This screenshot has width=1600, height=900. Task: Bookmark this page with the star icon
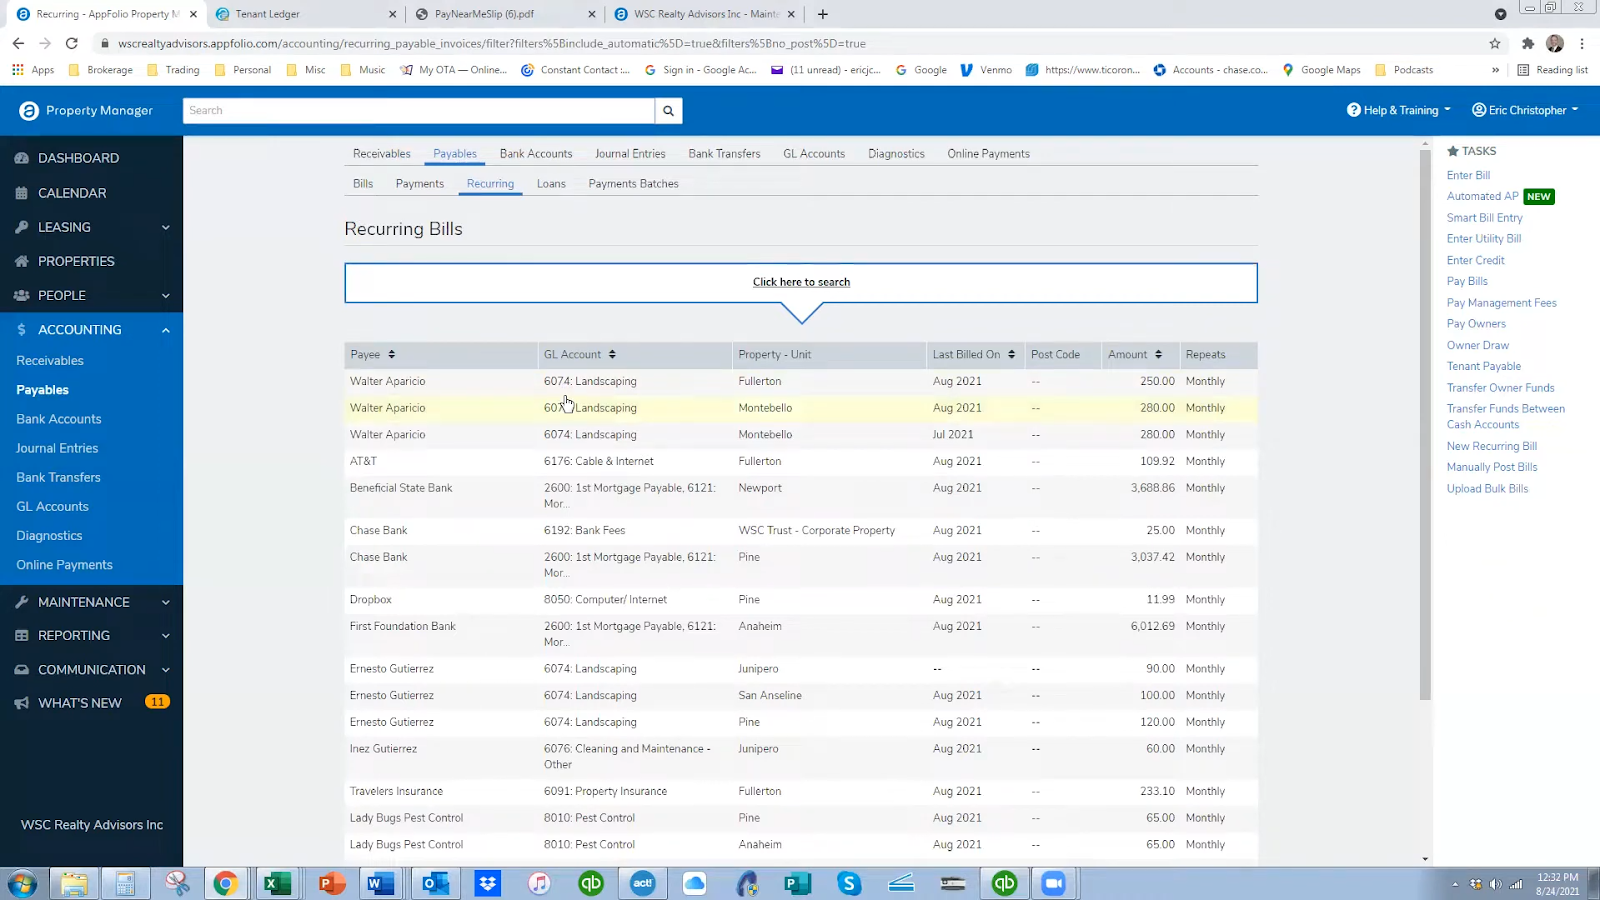click(x=1495, y=43)
